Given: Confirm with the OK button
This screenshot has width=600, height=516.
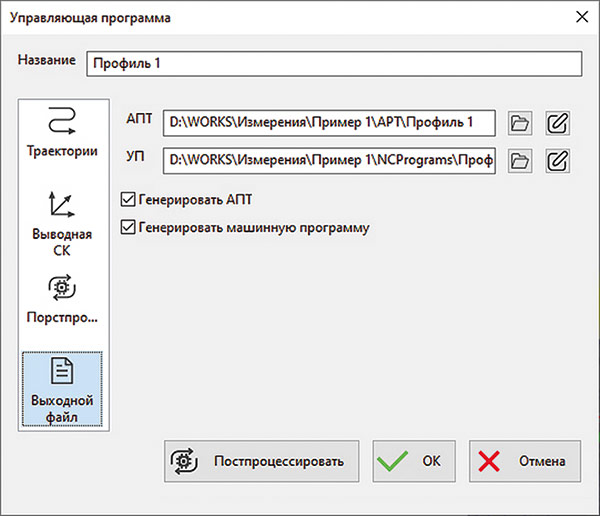Looking at the screenshot, I should click(x=414, y=461).
